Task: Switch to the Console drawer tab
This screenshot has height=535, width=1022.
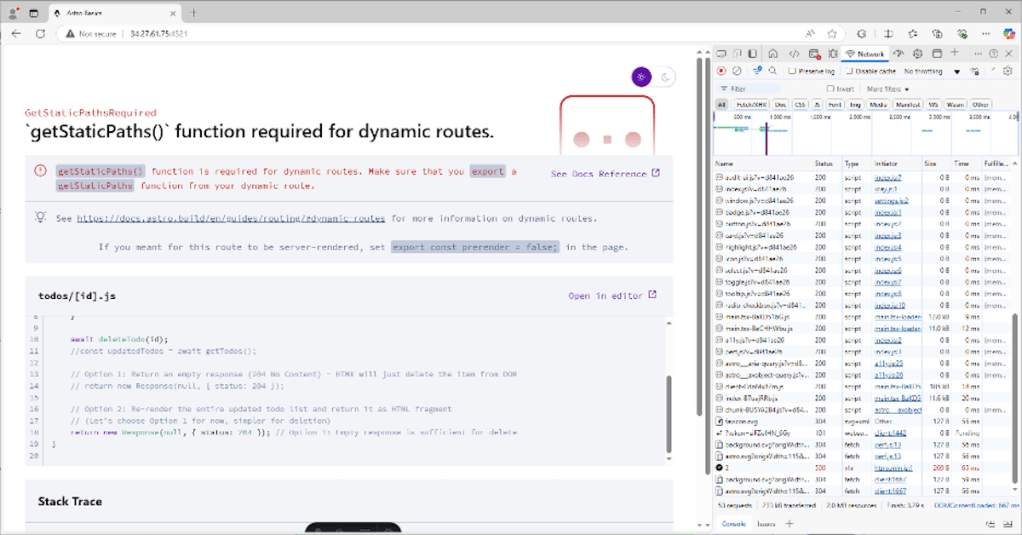Action: (x=734, y=523)
